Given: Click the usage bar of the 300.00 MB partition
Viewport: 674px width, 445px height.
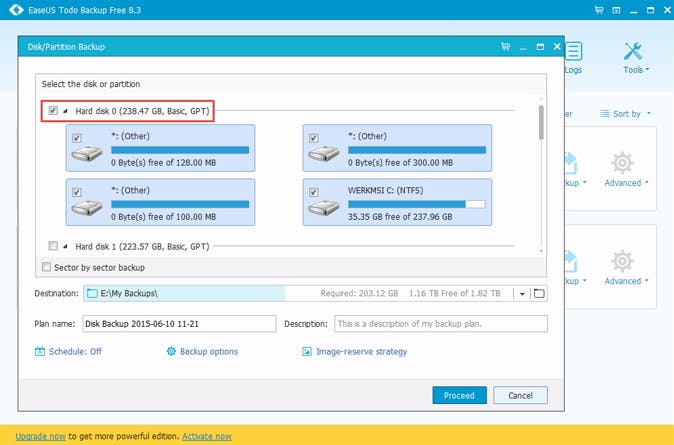Looking at the screenshot, I should (x=417, y=150).
